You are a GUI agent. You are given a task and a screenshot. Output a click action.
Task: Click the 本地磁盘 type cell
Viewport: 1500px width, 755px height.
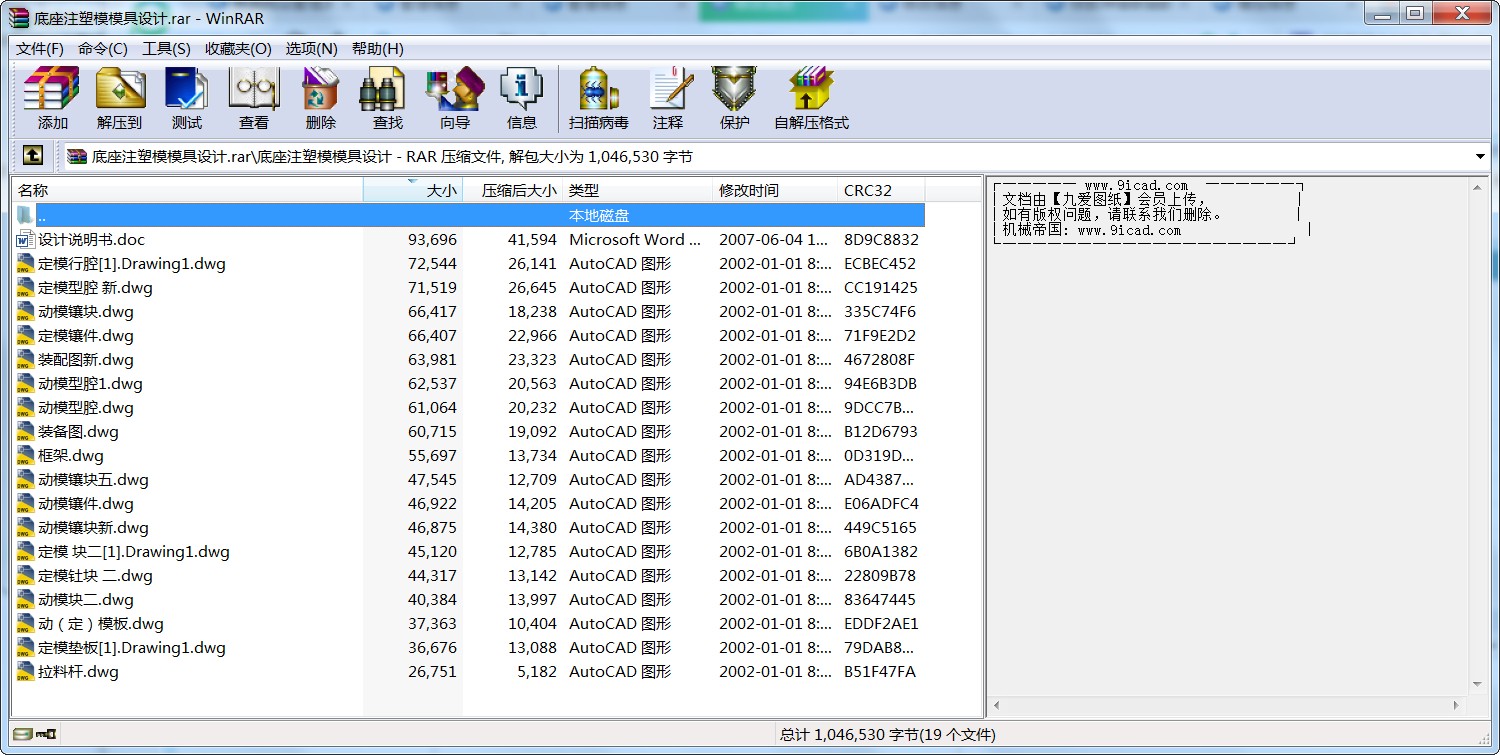click(x=599, y=216)
